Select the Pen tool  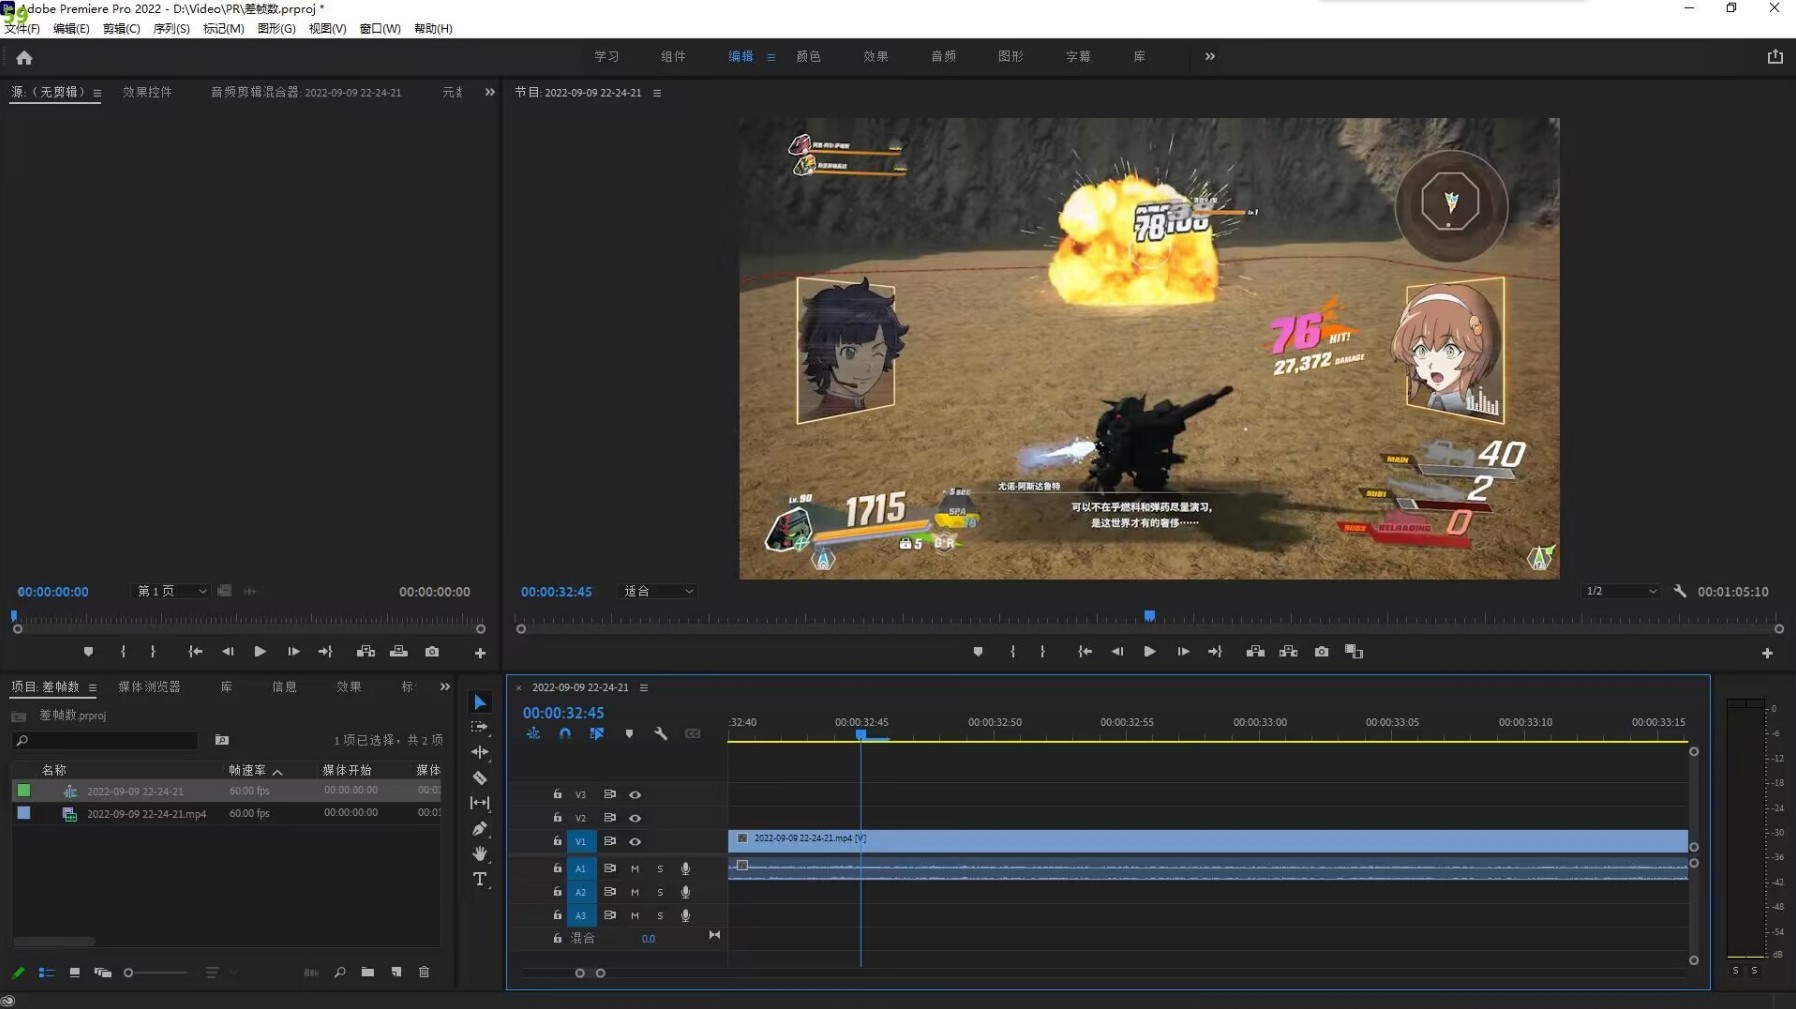point(480,828)
